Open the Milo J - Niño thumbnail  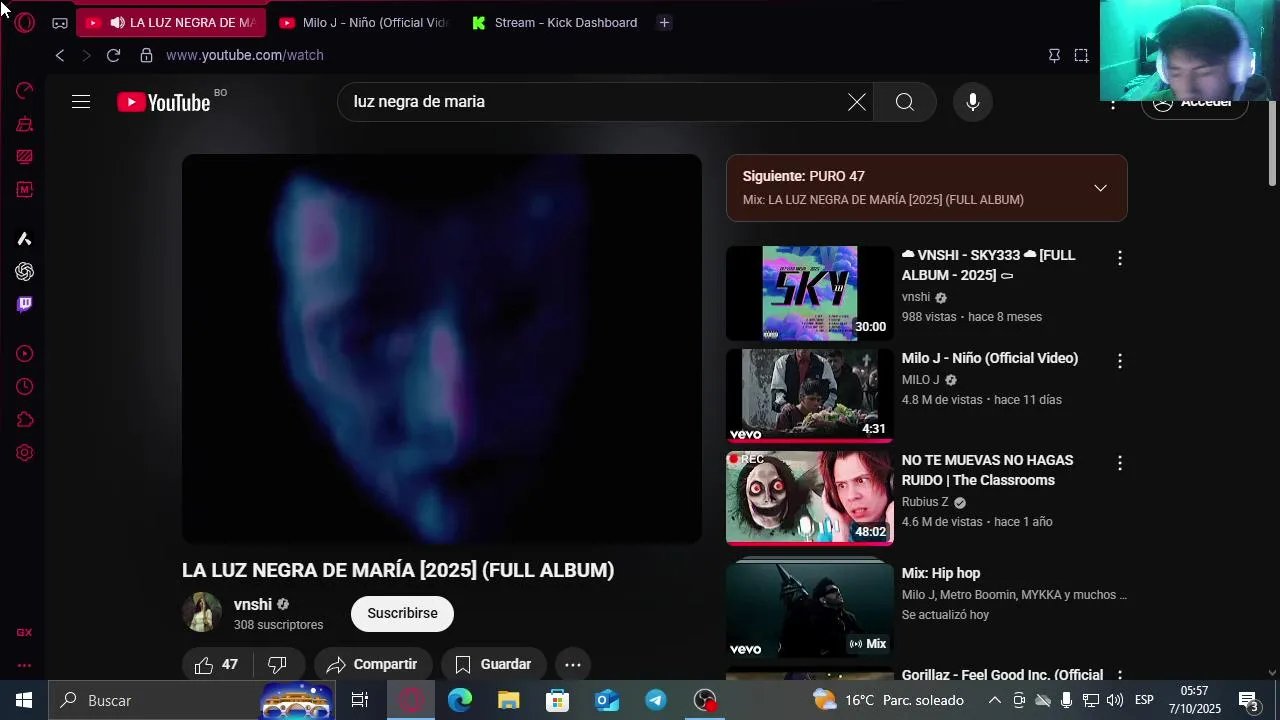[x=810, y=395]
